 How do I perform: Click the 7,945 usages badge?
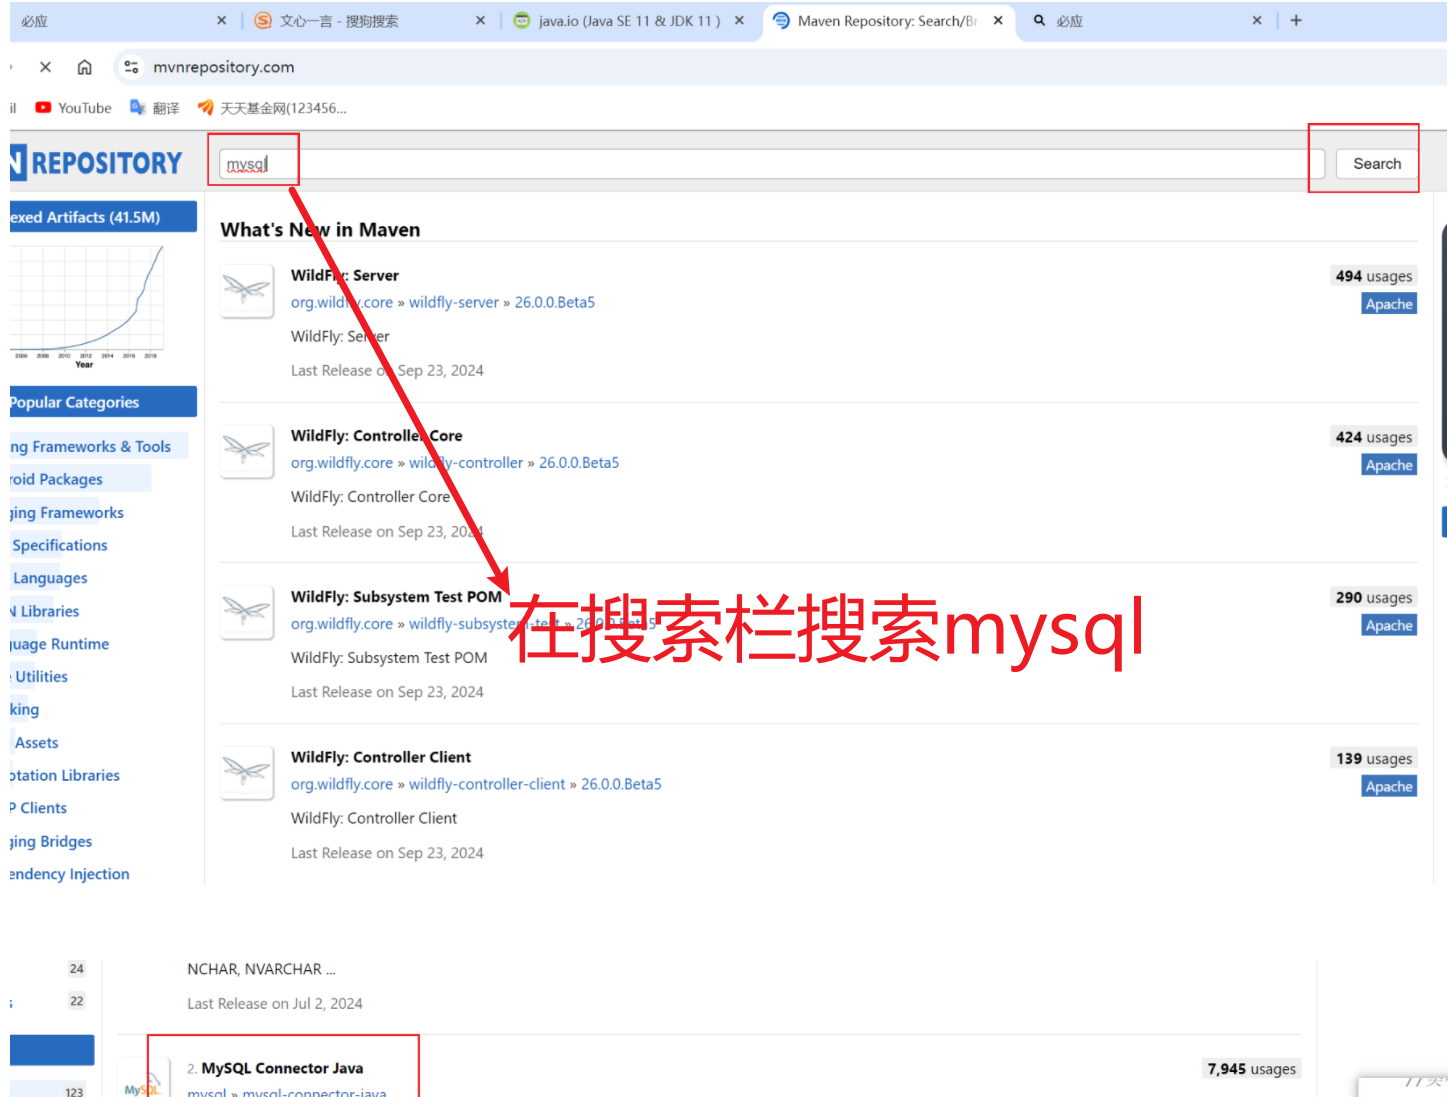tap(1251, 1069)
